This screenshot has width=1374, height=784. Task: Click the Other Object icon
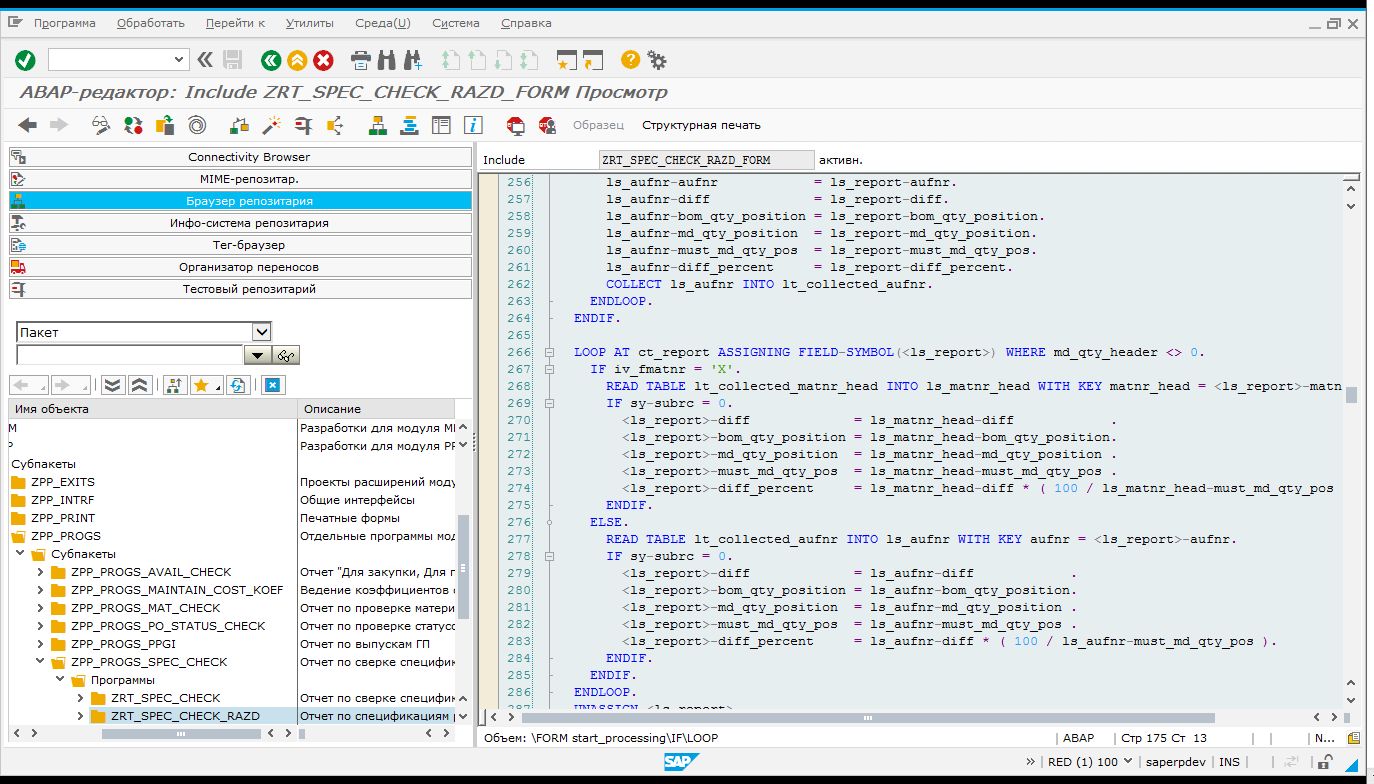165,125
